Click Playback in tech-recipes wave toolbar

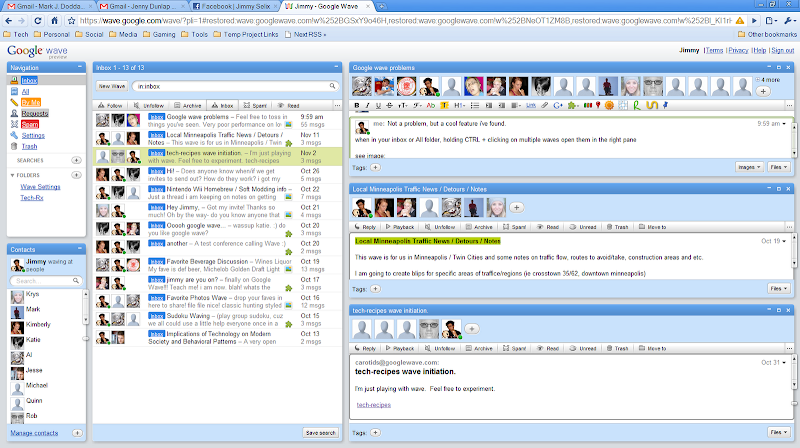(399, 349)
